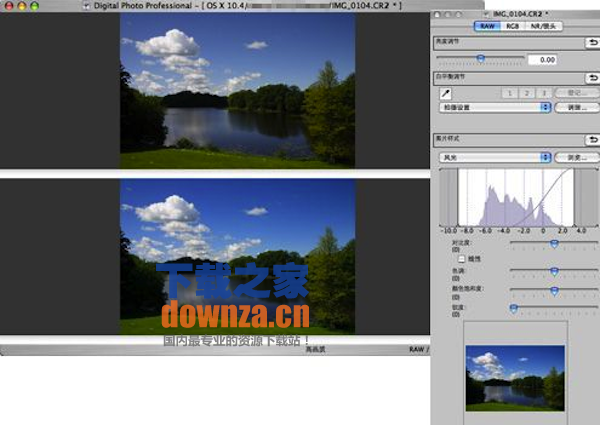Adjust the 颜色饱和度 saturation slider
This screenshot has height=425, width=600.
tap(554, 291)
